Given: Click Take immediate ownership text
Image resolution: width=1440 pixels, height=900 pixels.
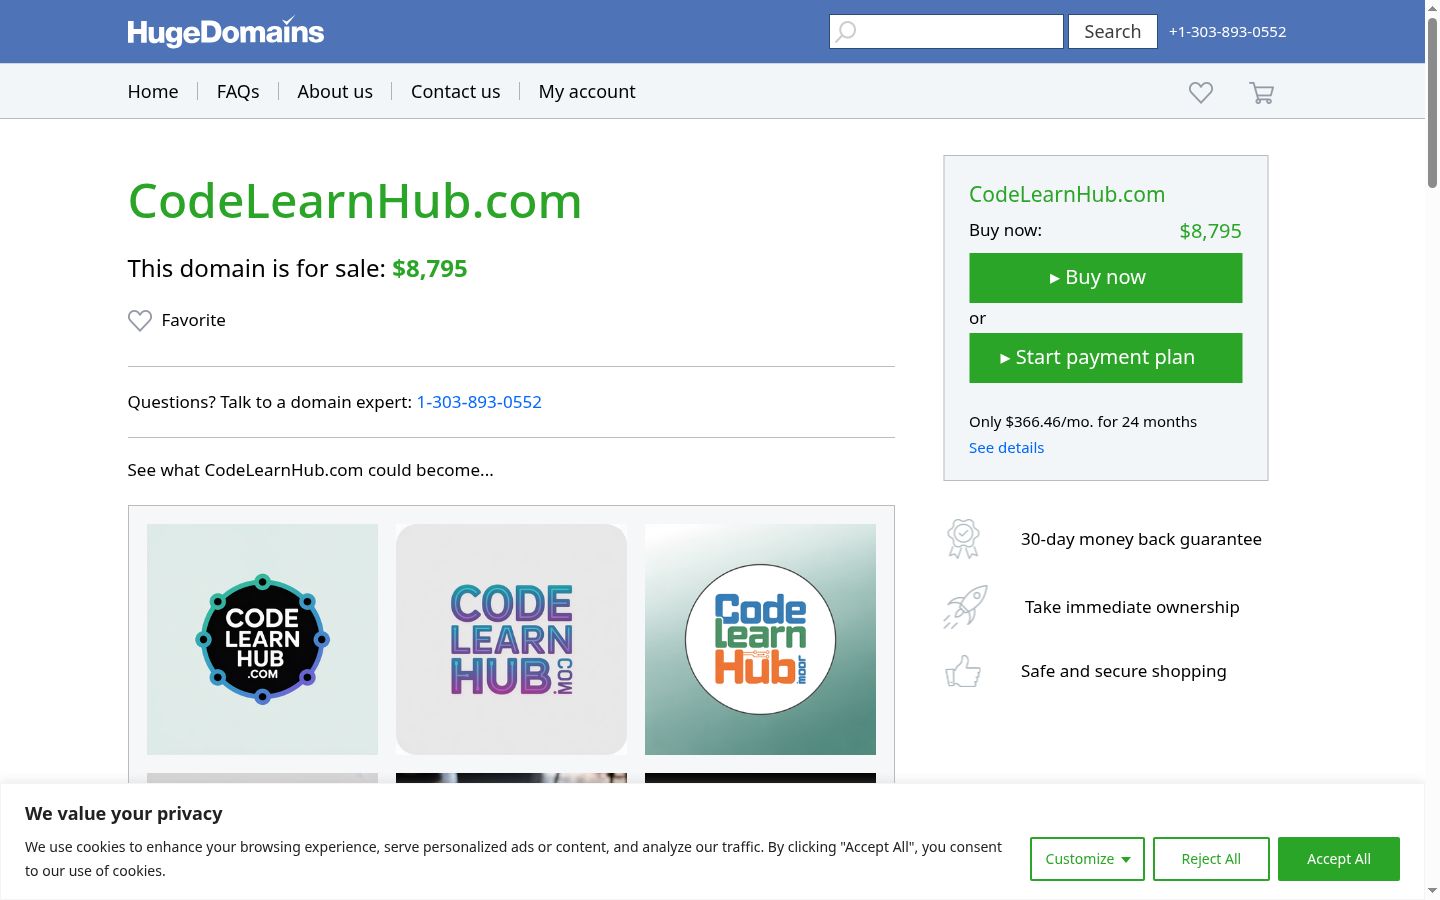Looking at the screenshot, I should [1132, 607].
